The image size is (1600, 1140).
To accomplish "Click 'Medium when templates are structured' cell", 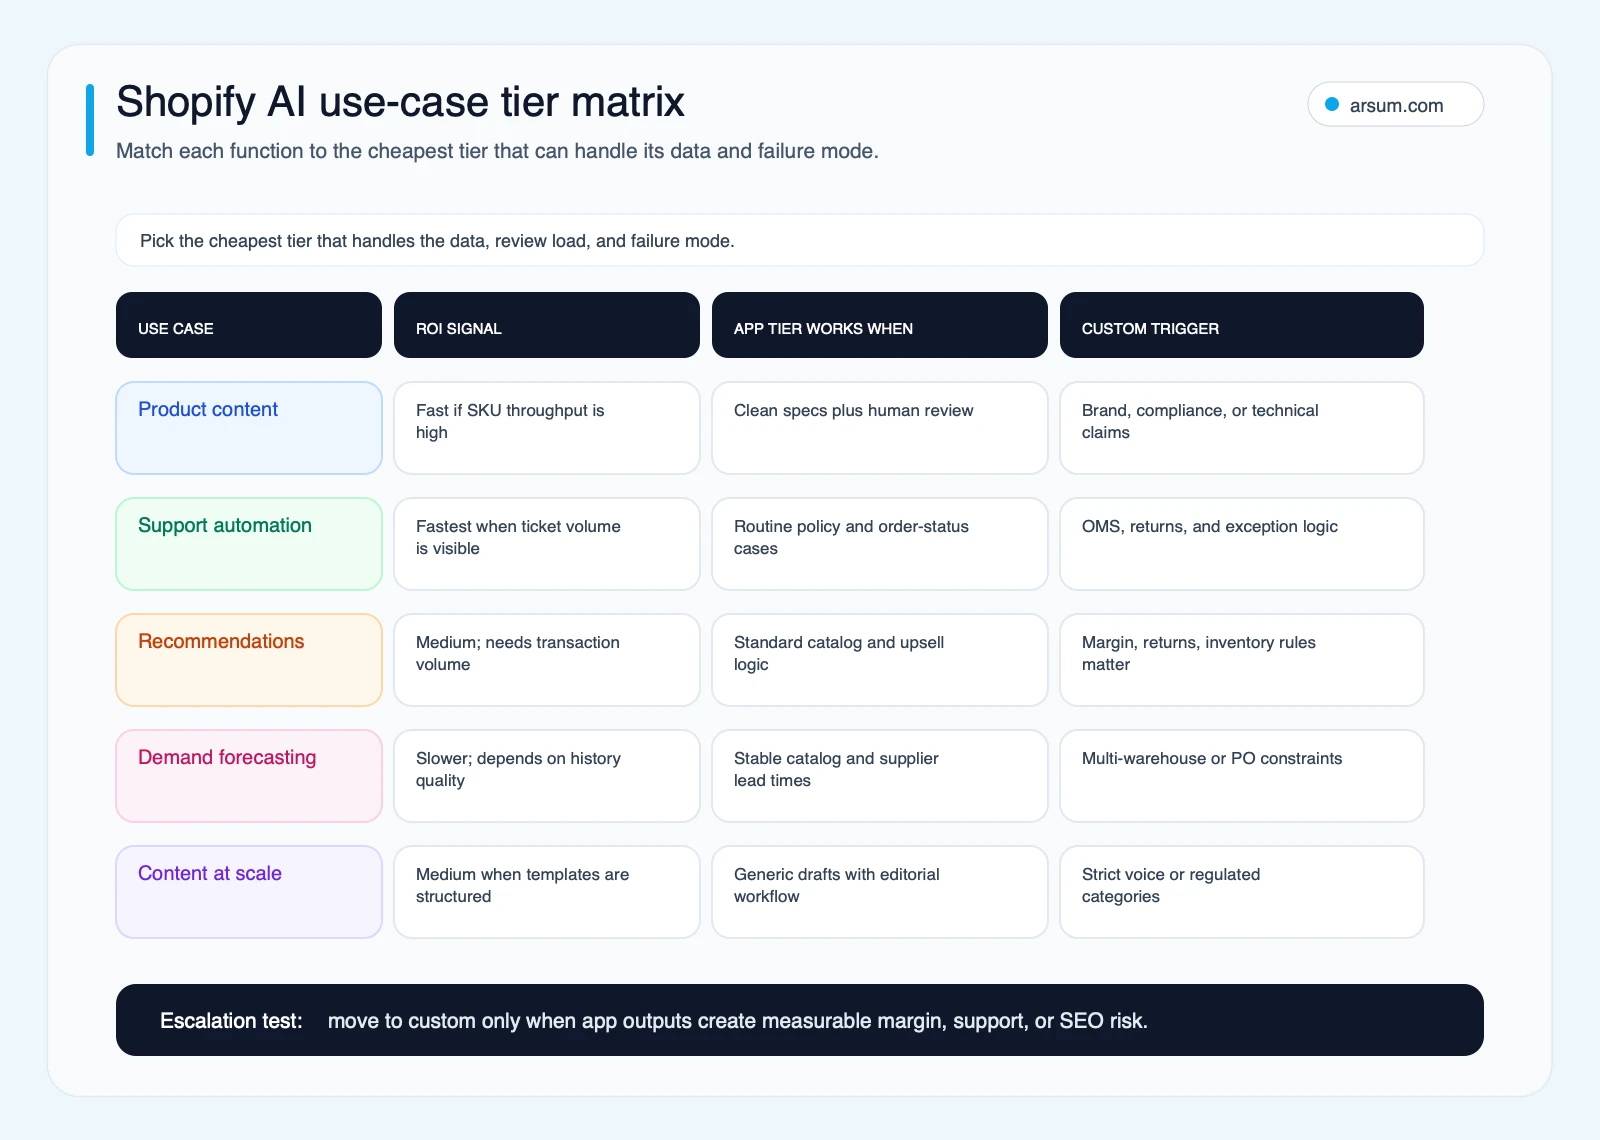I will [546, 892].
